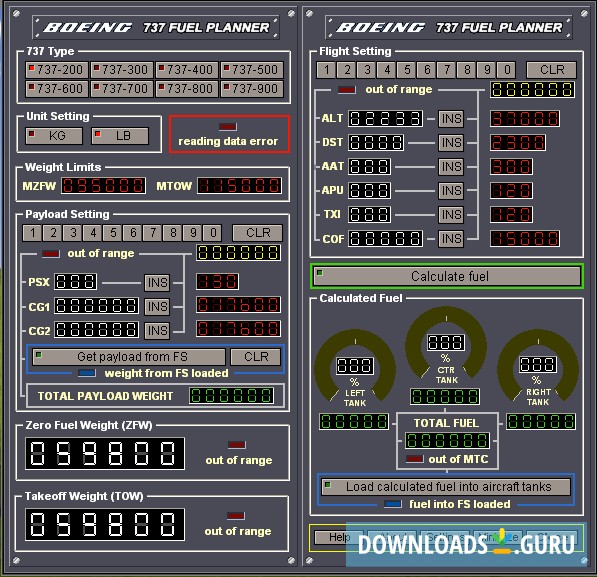Click digit 3 in Flight Setting keypad

click(367, 70)
